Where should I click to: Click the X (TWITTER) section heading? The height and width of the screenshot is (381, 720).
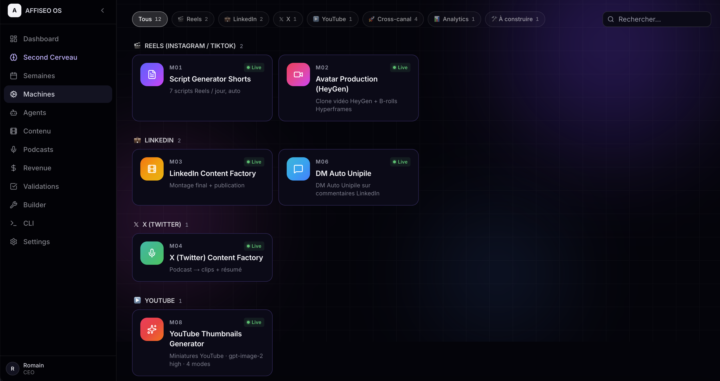[x=161, y=224]
